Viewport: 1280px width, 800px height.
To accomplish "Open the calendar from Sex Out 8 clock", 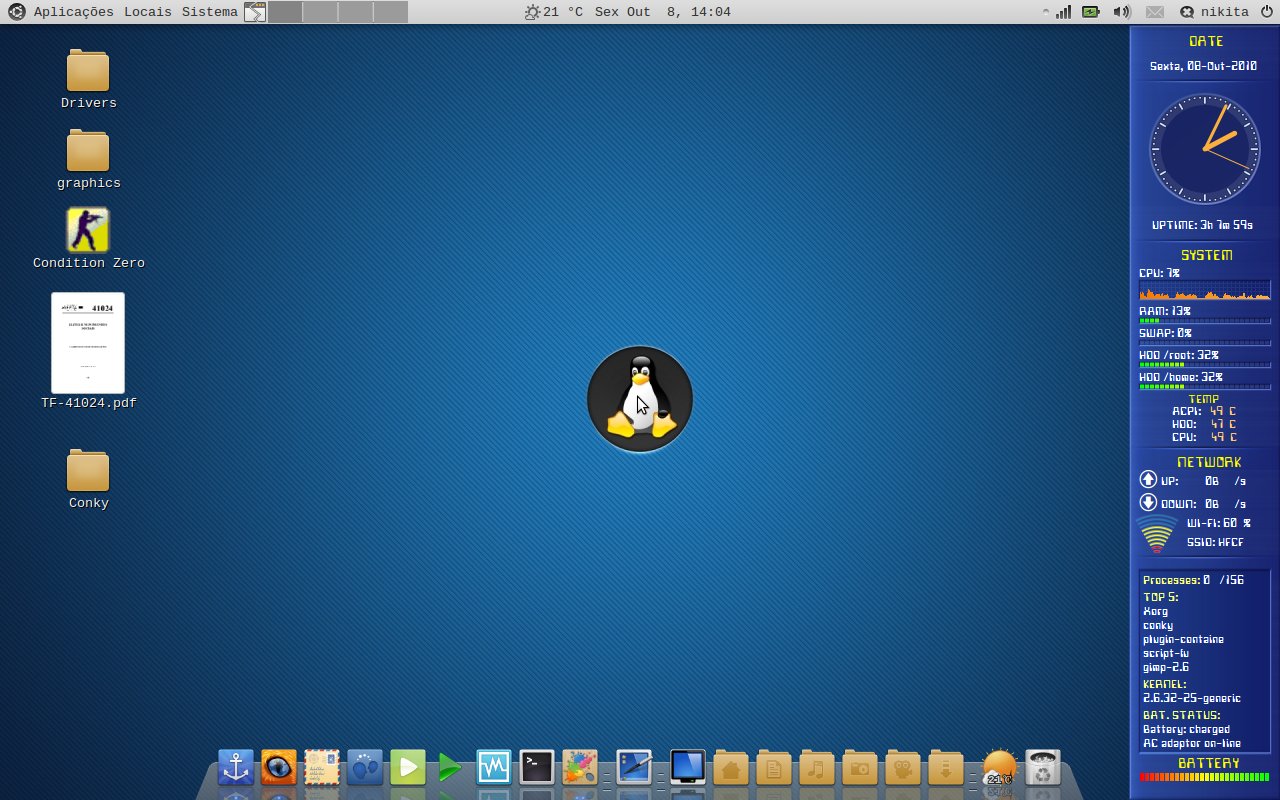I will (662, 12).
